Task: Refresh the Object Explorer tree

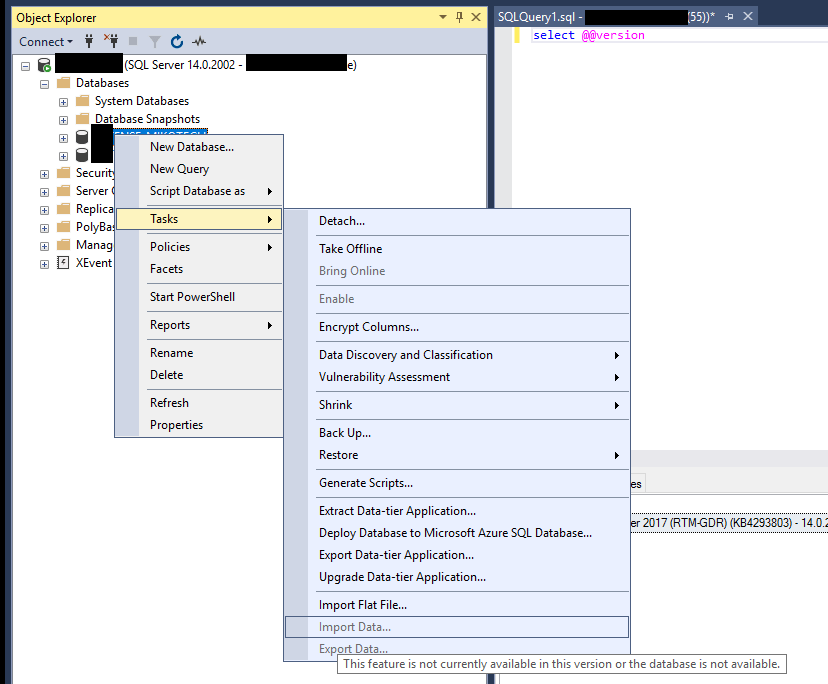Action: [177, 41]
